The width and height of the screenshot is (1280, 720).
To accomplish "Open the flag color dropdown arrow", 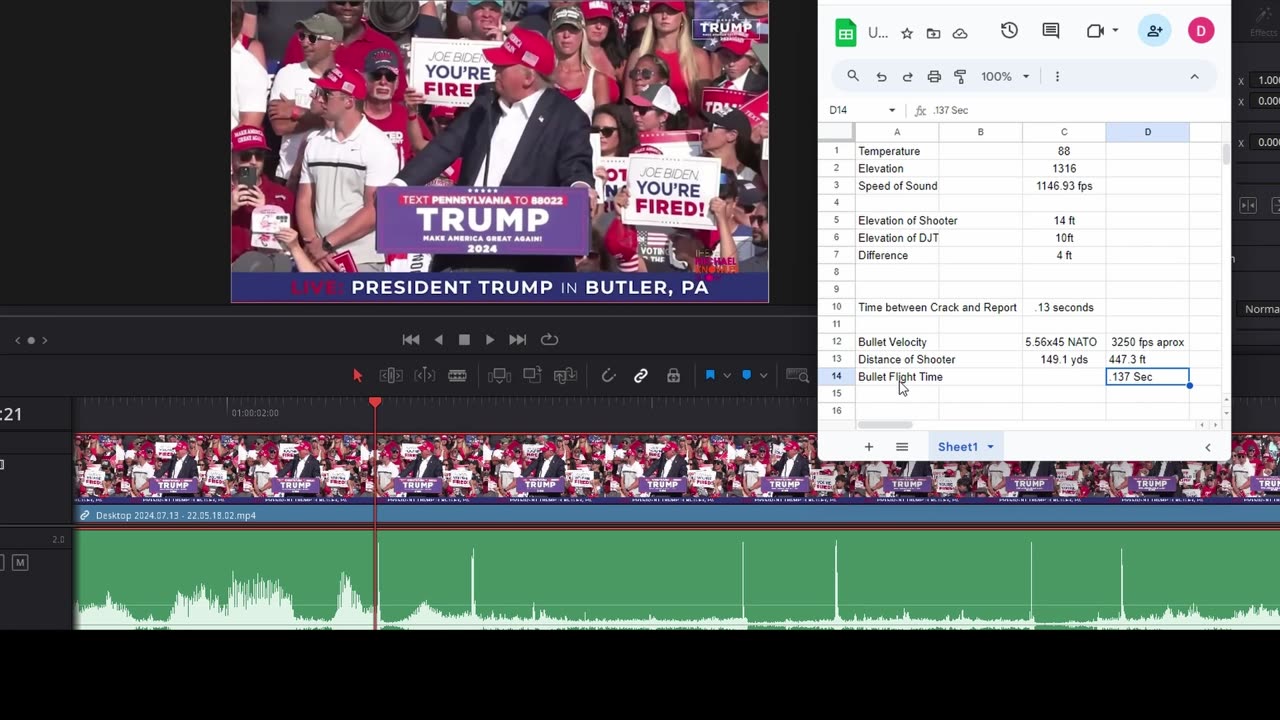I will pyautogui.click(x=727, y=376).
